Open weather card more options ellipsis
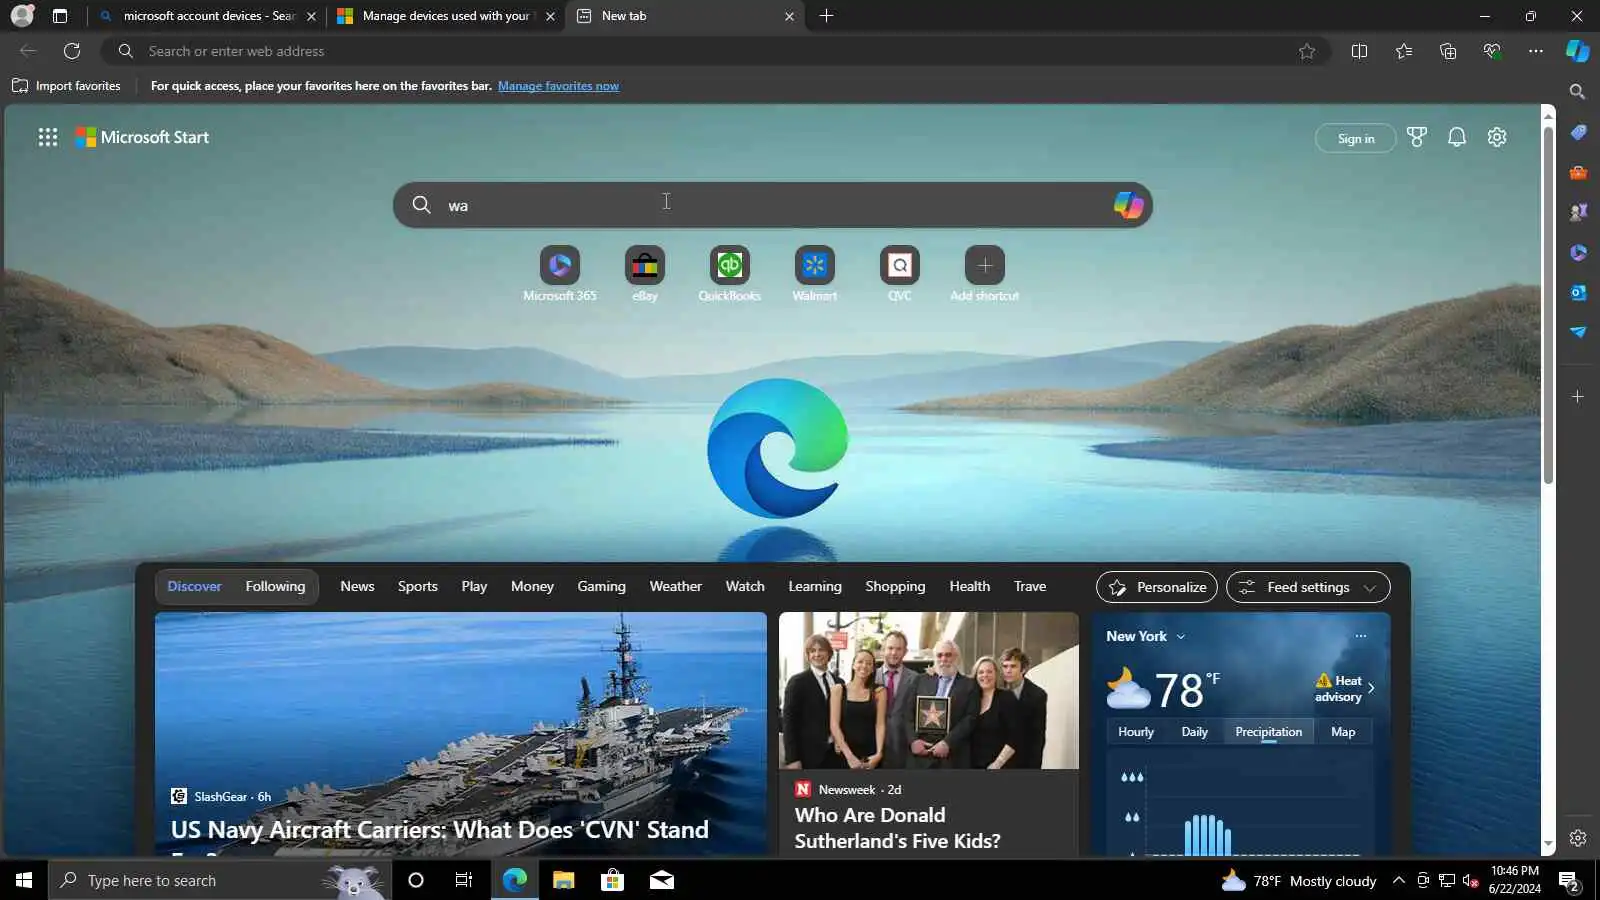 [1360, 636]
